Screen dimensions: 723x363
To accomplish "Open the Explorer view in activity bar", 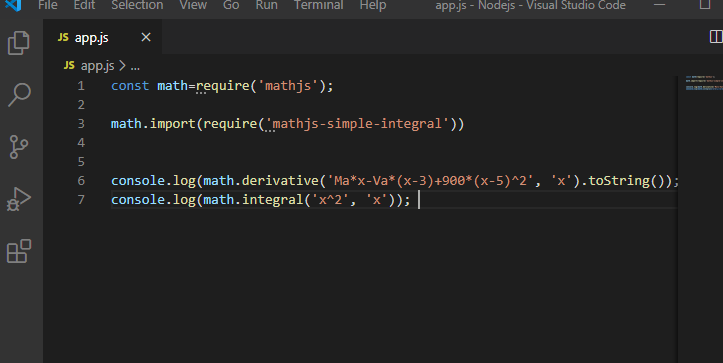I will (19, 43).
